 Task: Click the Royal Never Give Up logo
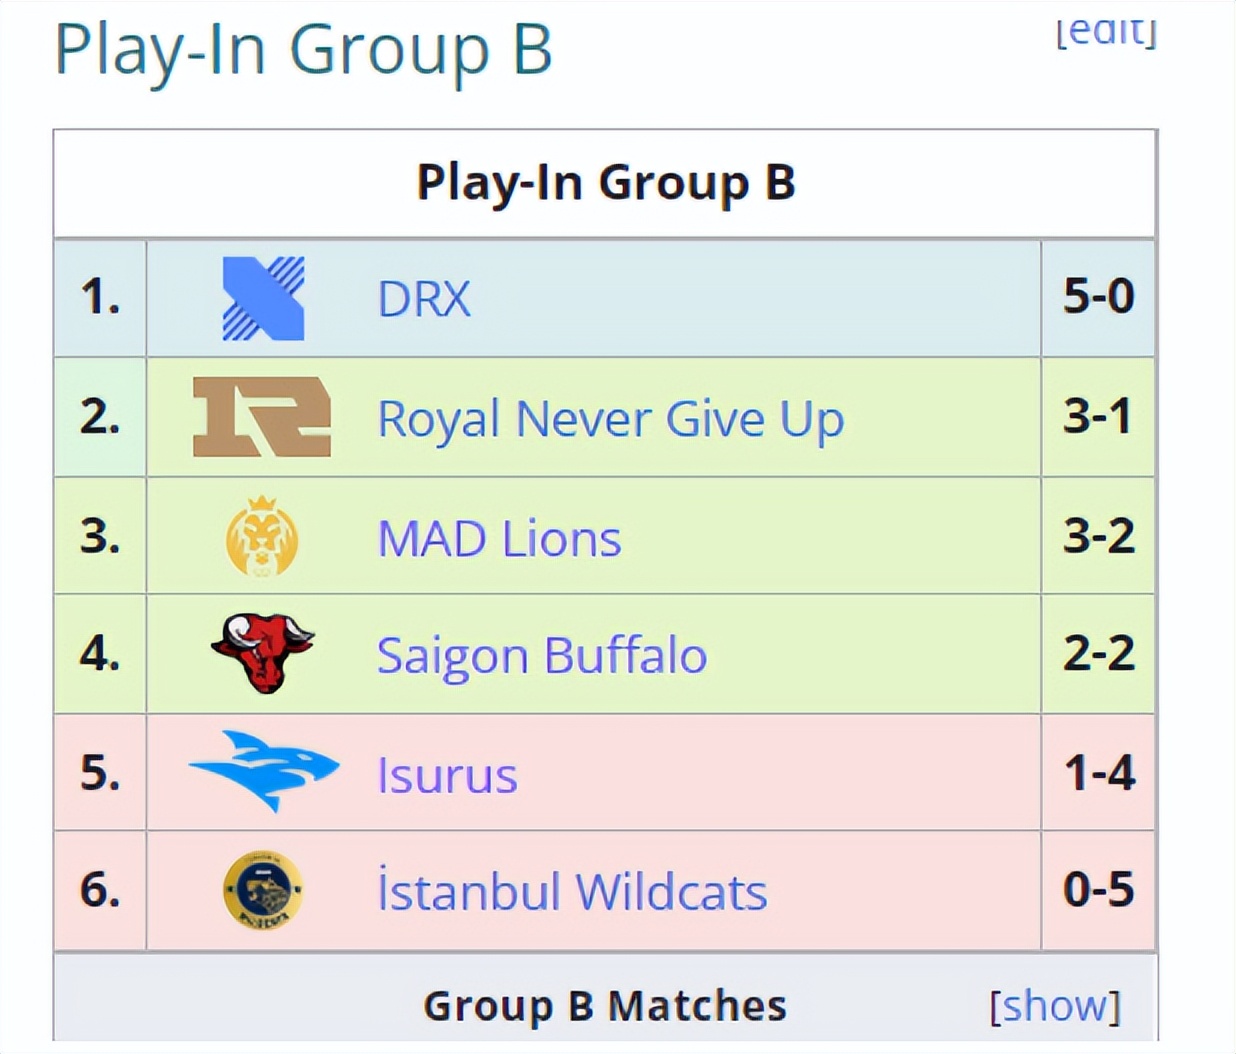point(262,417)
